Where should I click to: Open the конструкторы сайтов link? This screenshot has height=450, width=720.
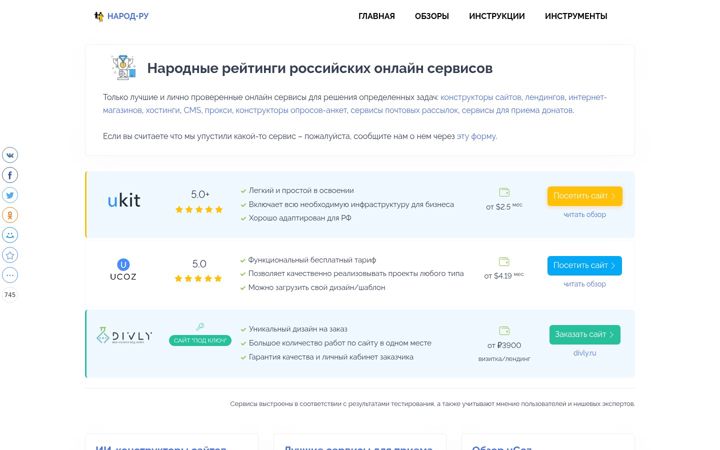point(481,97)
